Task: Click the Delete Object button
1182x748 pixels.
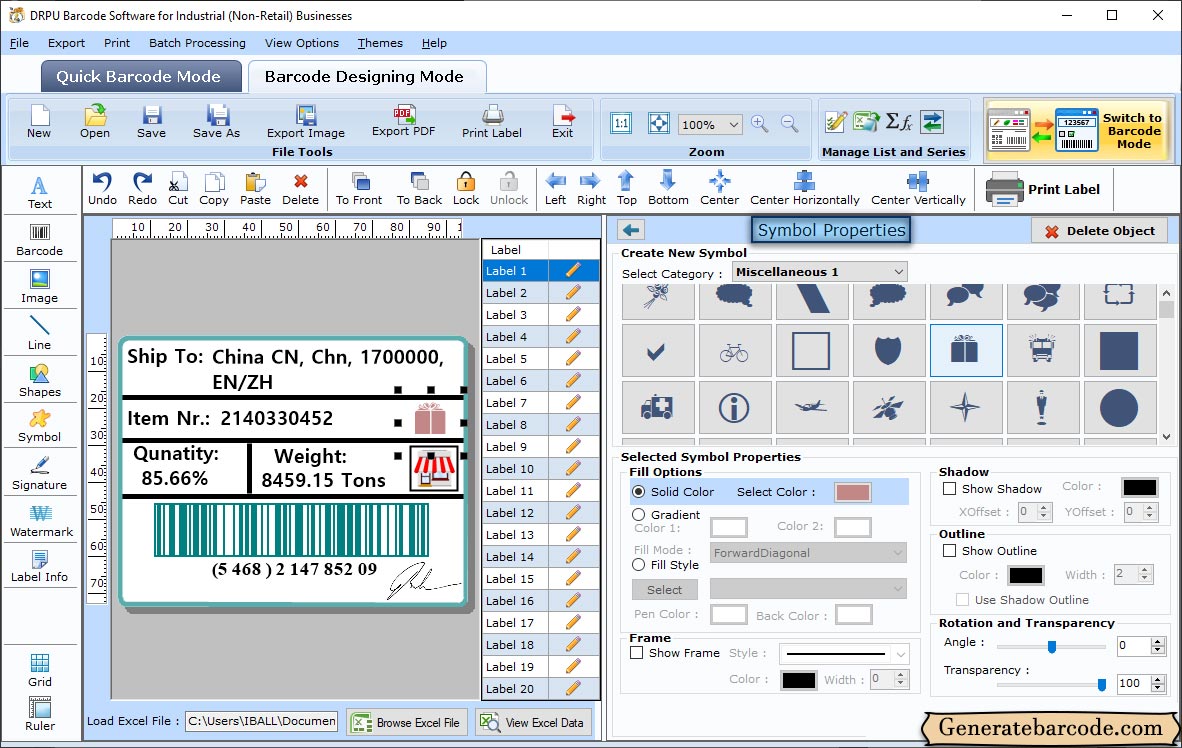Action: [1099, 231]
